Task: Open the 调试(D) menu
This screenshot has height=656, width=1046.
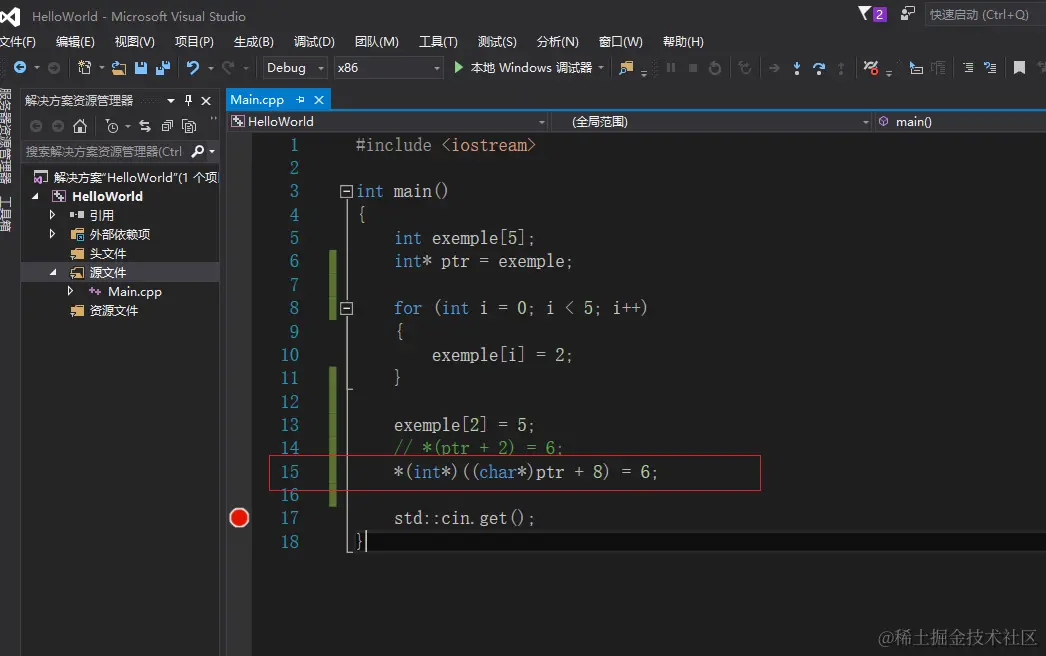Action: tap(314, 41)
